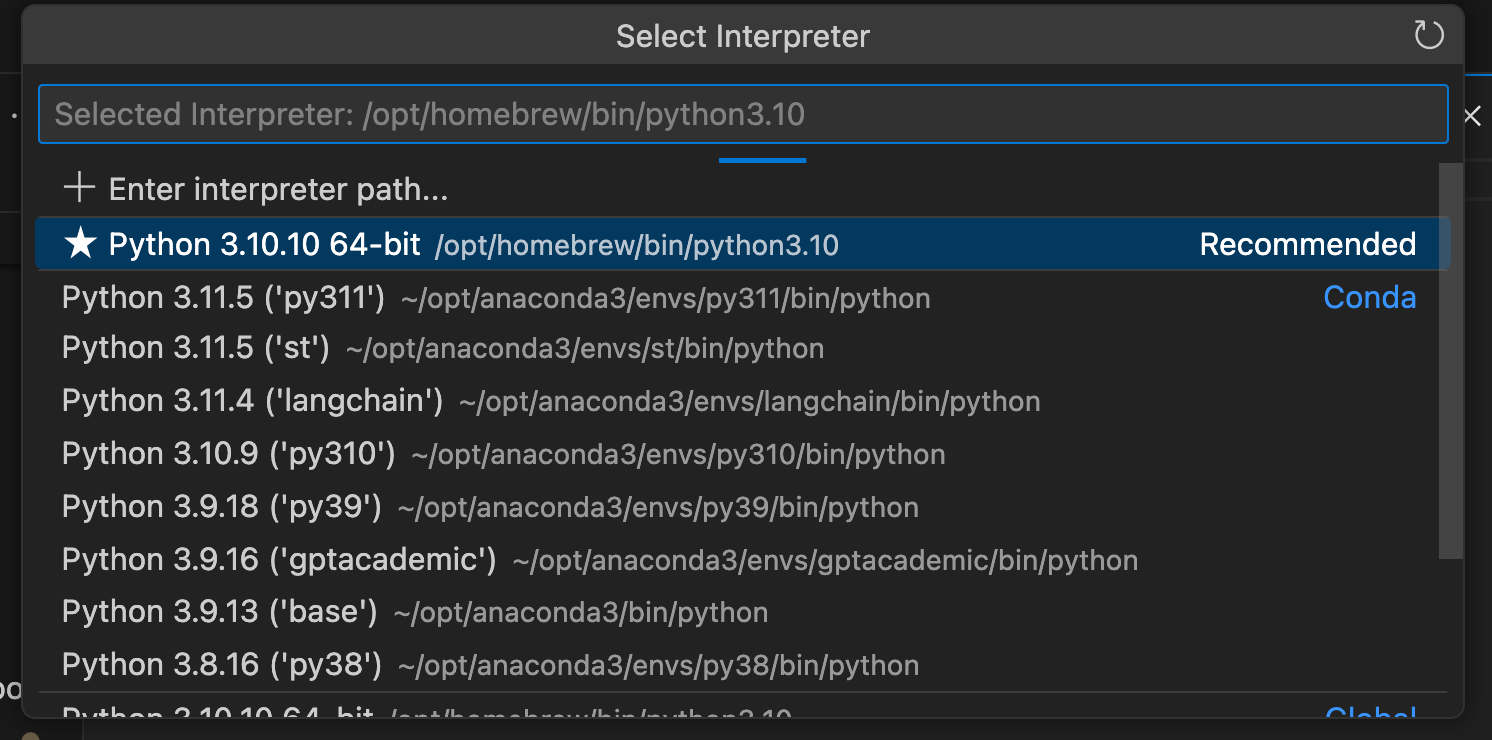Click the Select Interpreter title bar
The width and height of the screenshot is (1492, 740).
(742, 37)
